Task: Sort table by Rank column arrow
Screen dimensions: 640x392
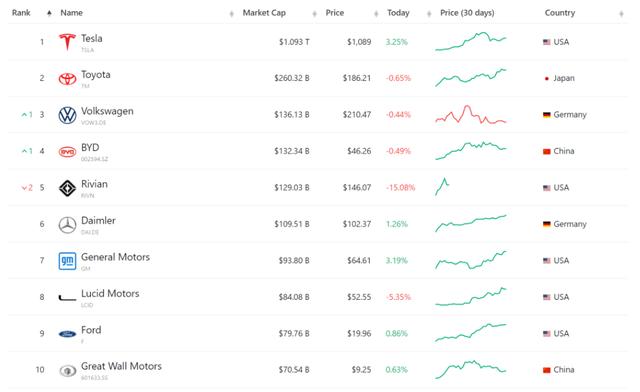Action: tap(49, 13)
